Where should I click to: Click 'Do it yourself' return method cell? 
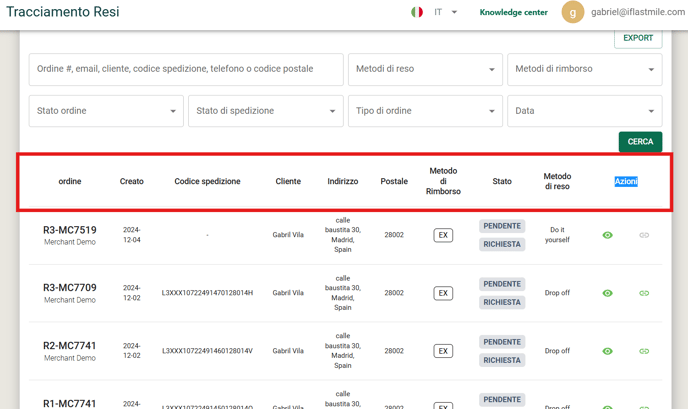[557, 235]
